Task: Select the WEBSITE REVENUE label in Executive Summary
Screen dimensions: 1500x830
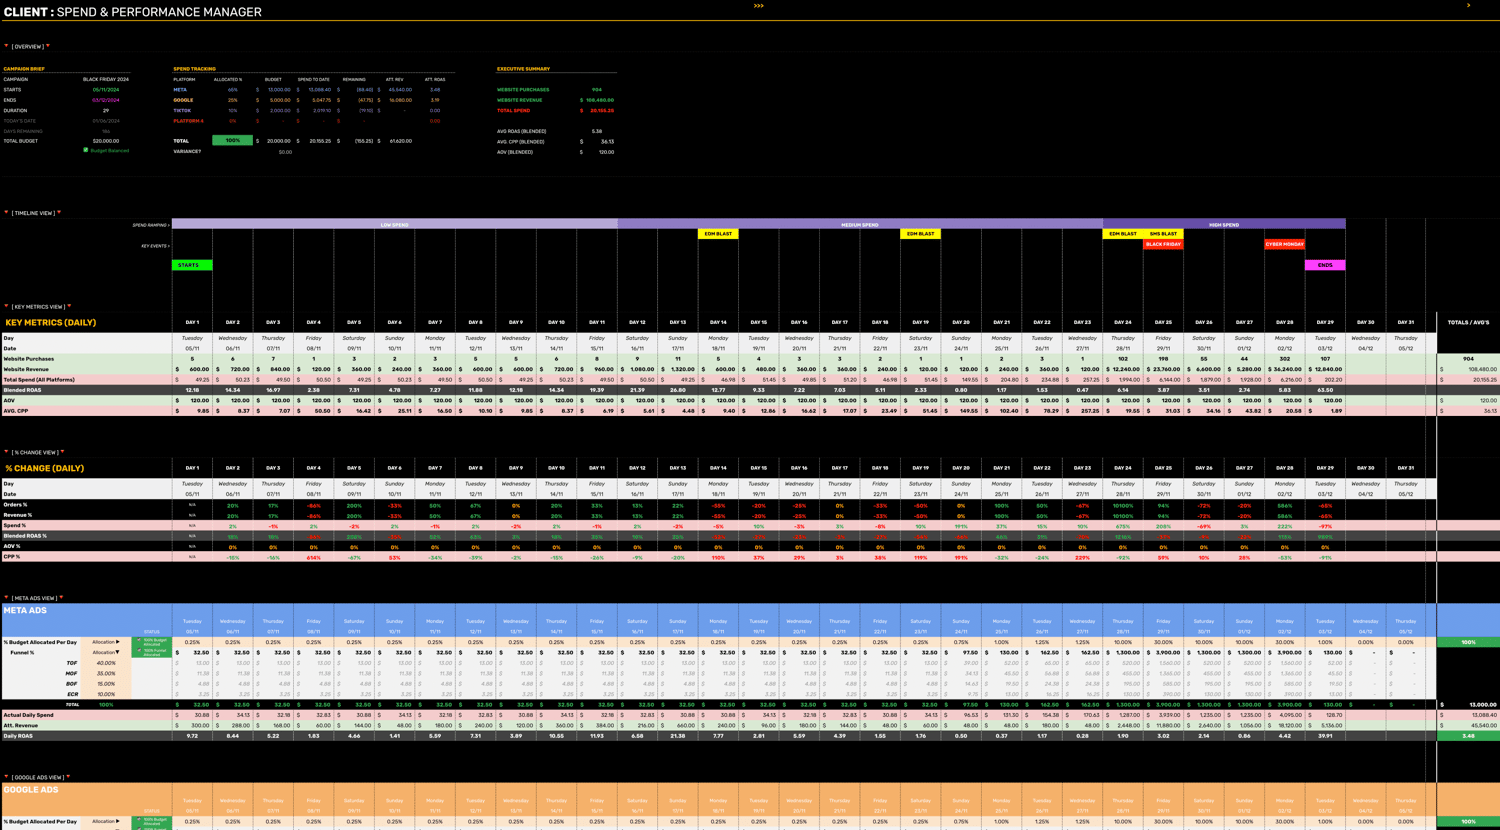Action: coord(520,100)
